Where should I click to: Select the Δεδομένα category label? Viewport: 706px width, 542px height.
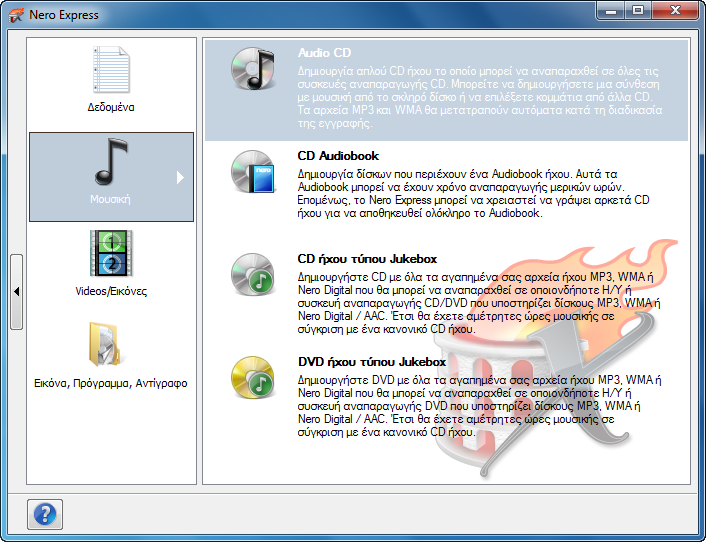pos(111,107)
